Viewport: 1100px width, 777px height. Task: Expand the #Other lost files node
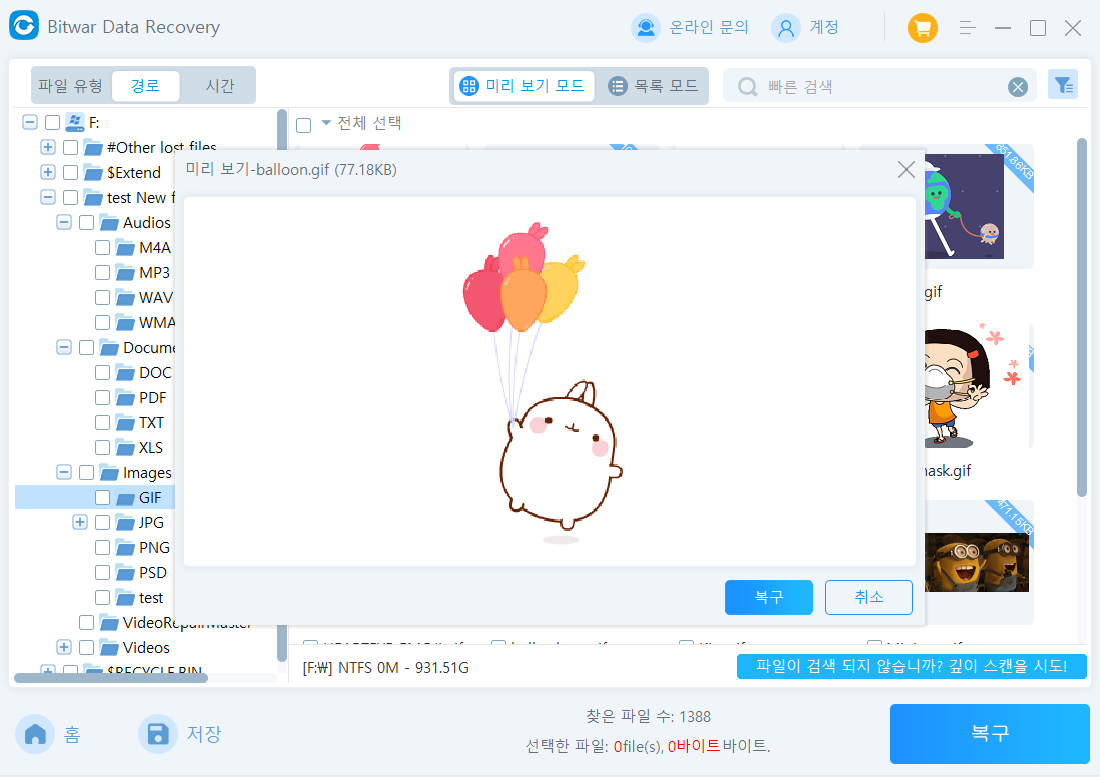coord(48,147)
